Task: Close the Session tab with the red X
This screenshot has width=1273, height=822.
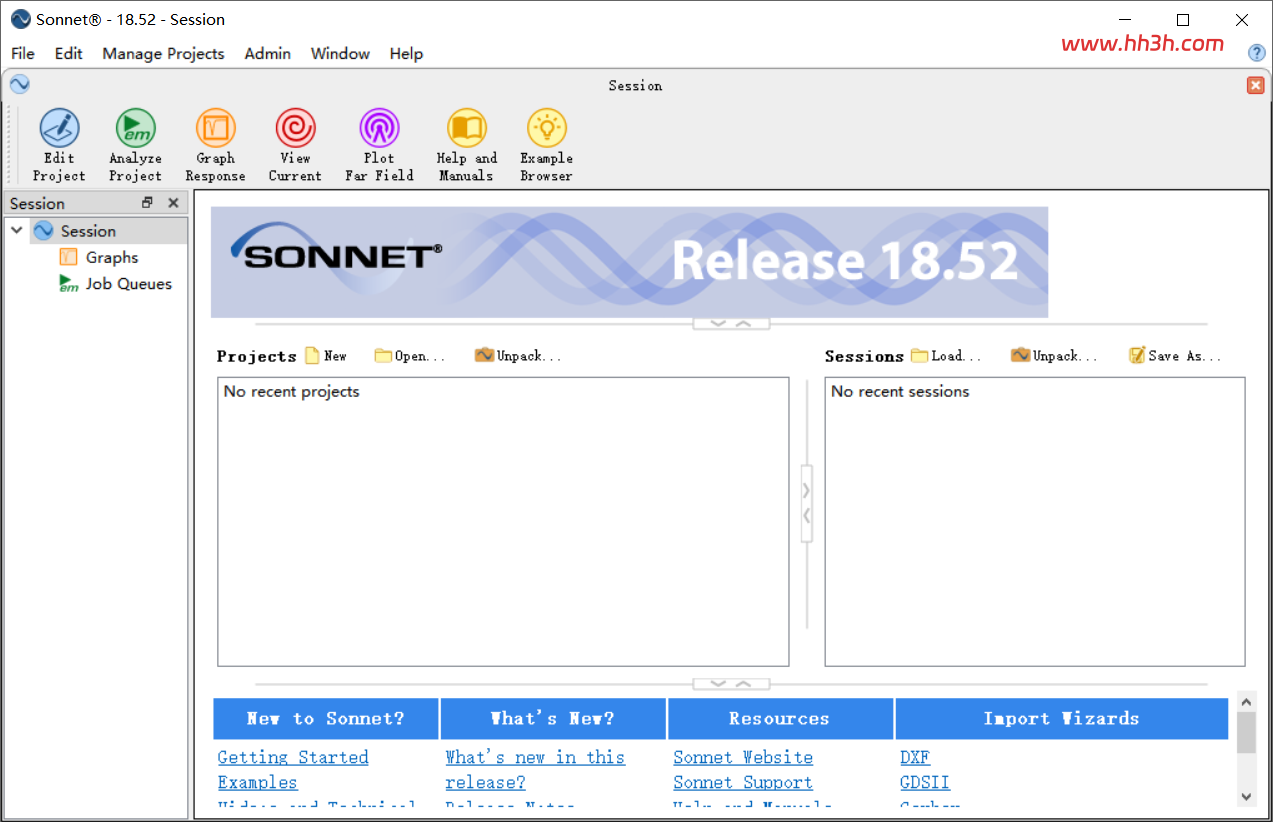Action: pos(1255,86)
